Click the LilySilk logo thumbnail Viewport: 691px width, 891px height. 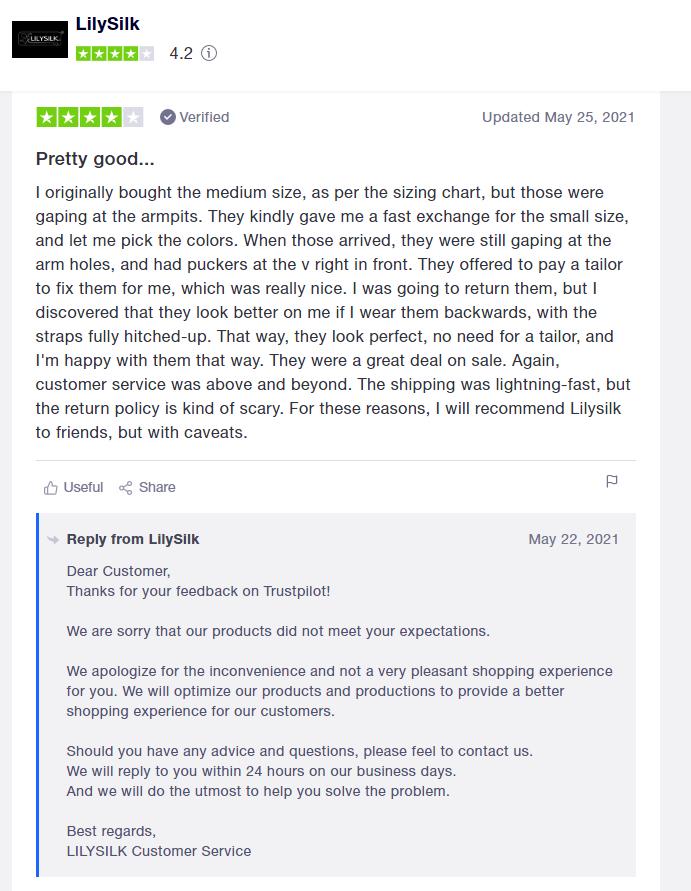point(40,40)
